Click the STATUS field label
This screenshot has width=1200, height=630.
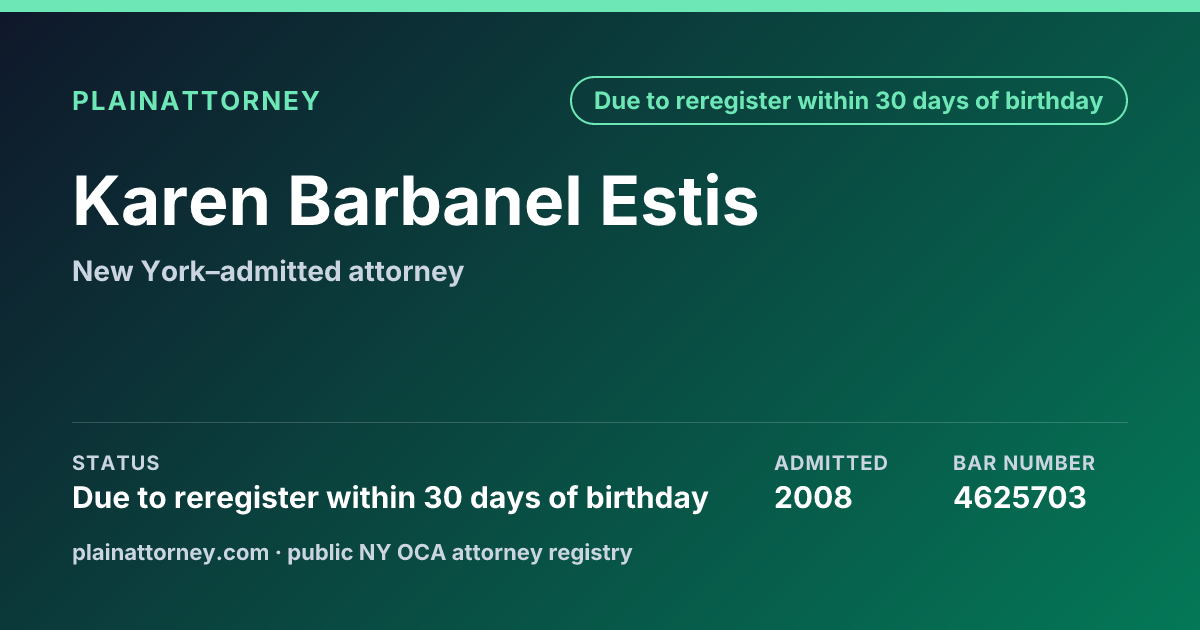click(x=116, y=463)
